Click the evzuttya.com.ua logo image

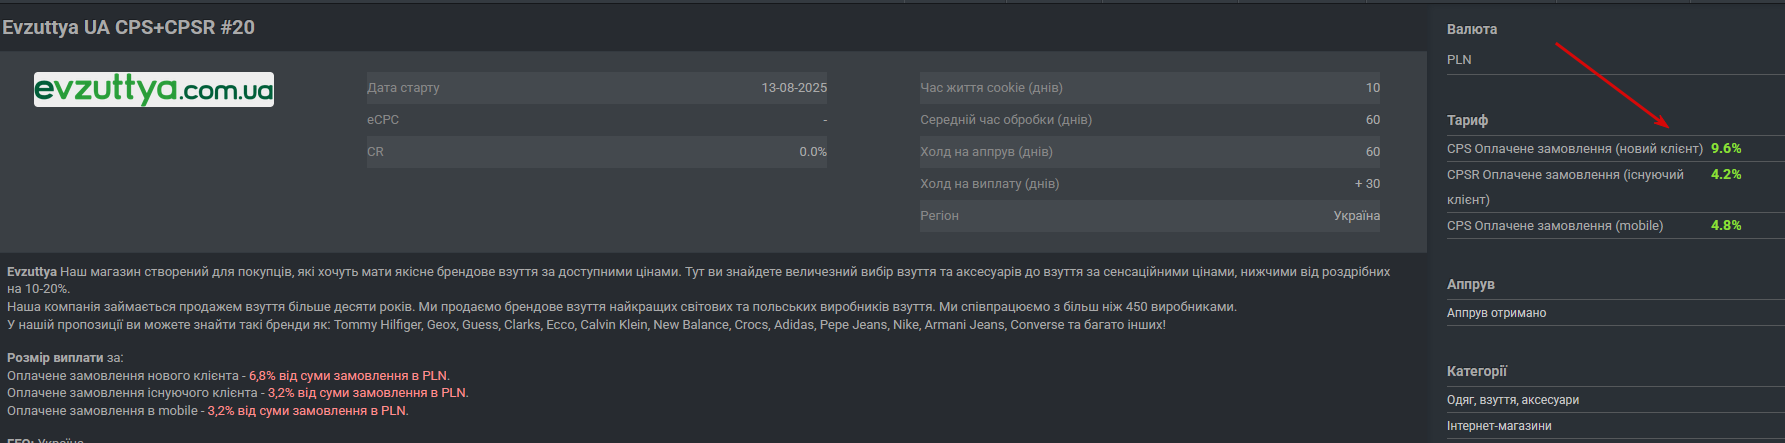coord(154,89)
